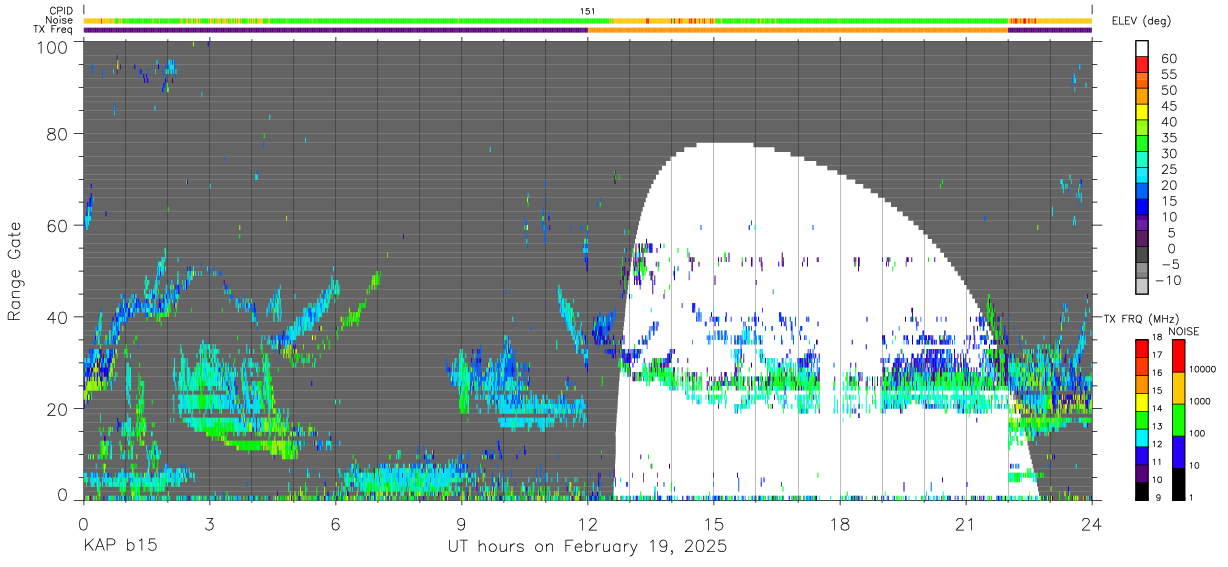
Task: Click the orange segment of the TX Freq bar
Action: (797, 30)
